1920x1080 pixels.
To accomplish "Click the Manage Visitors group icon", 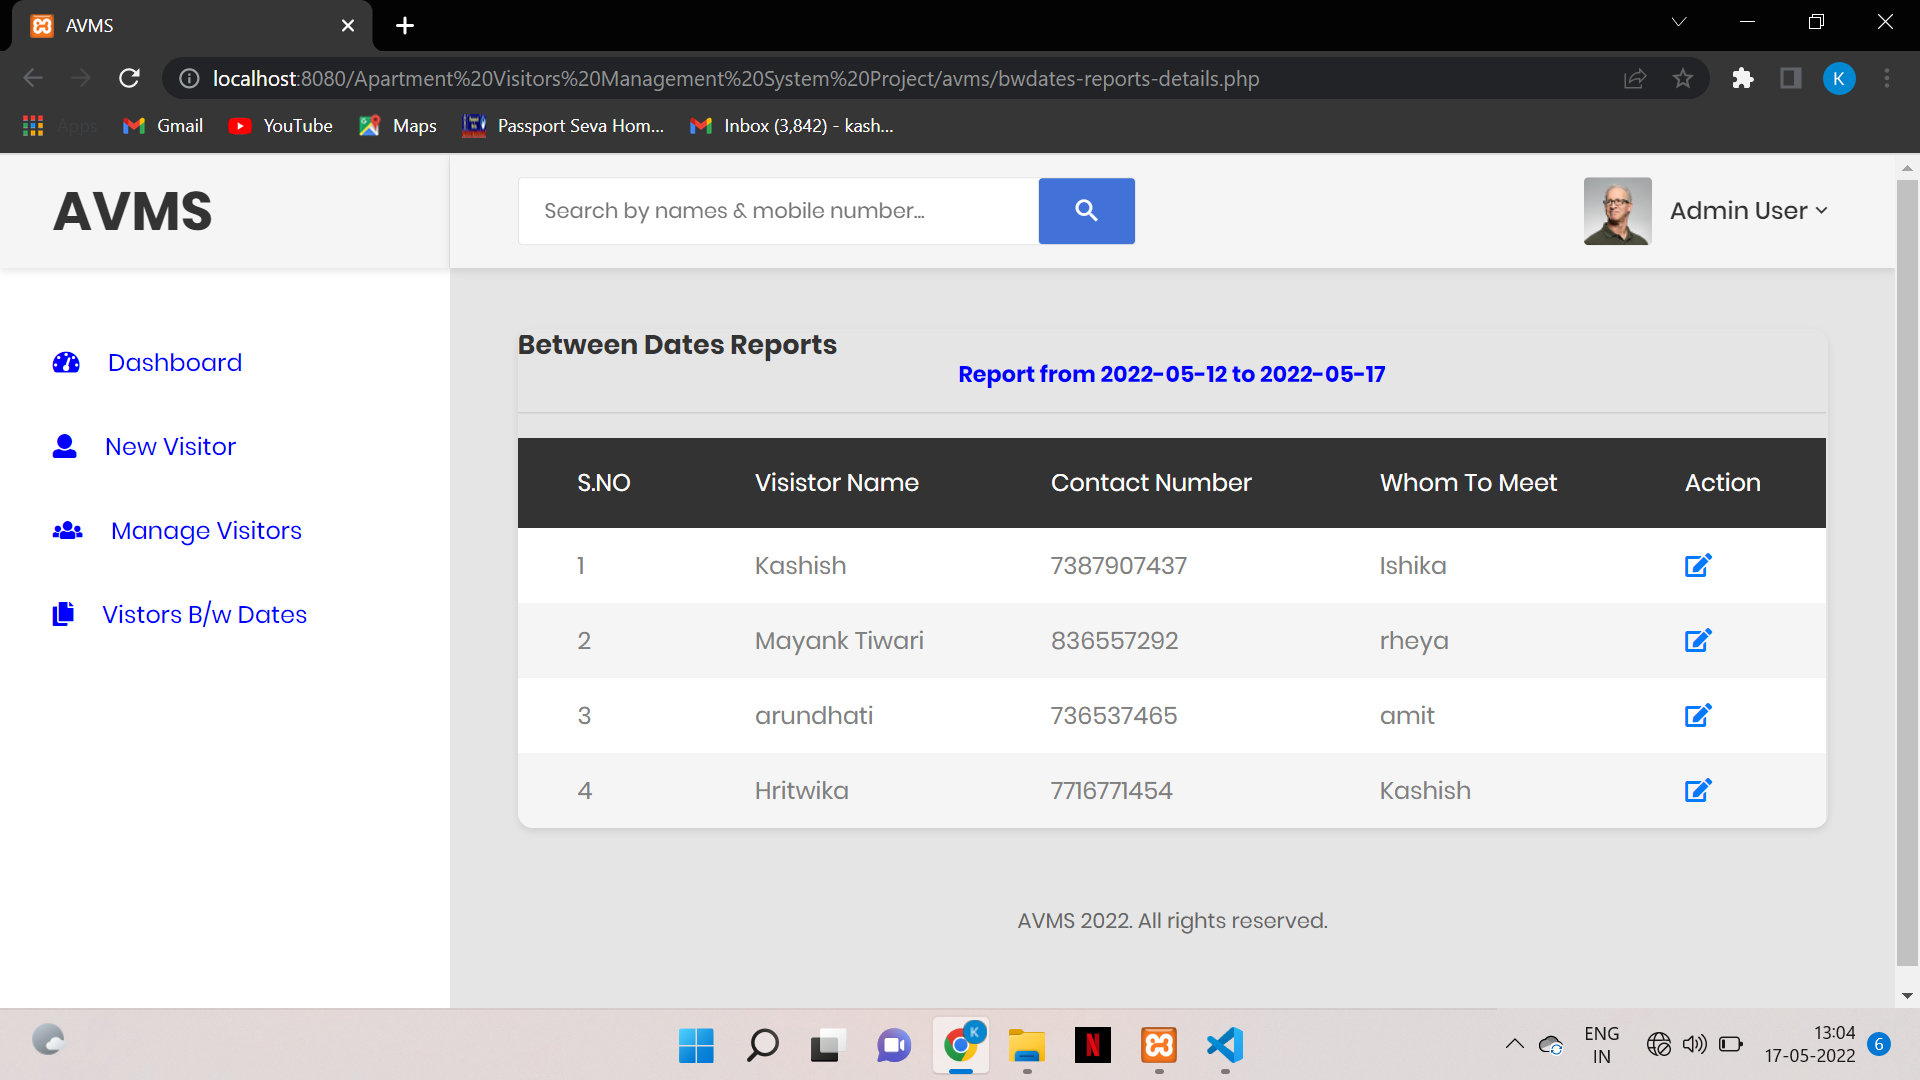I will point(67,530).
